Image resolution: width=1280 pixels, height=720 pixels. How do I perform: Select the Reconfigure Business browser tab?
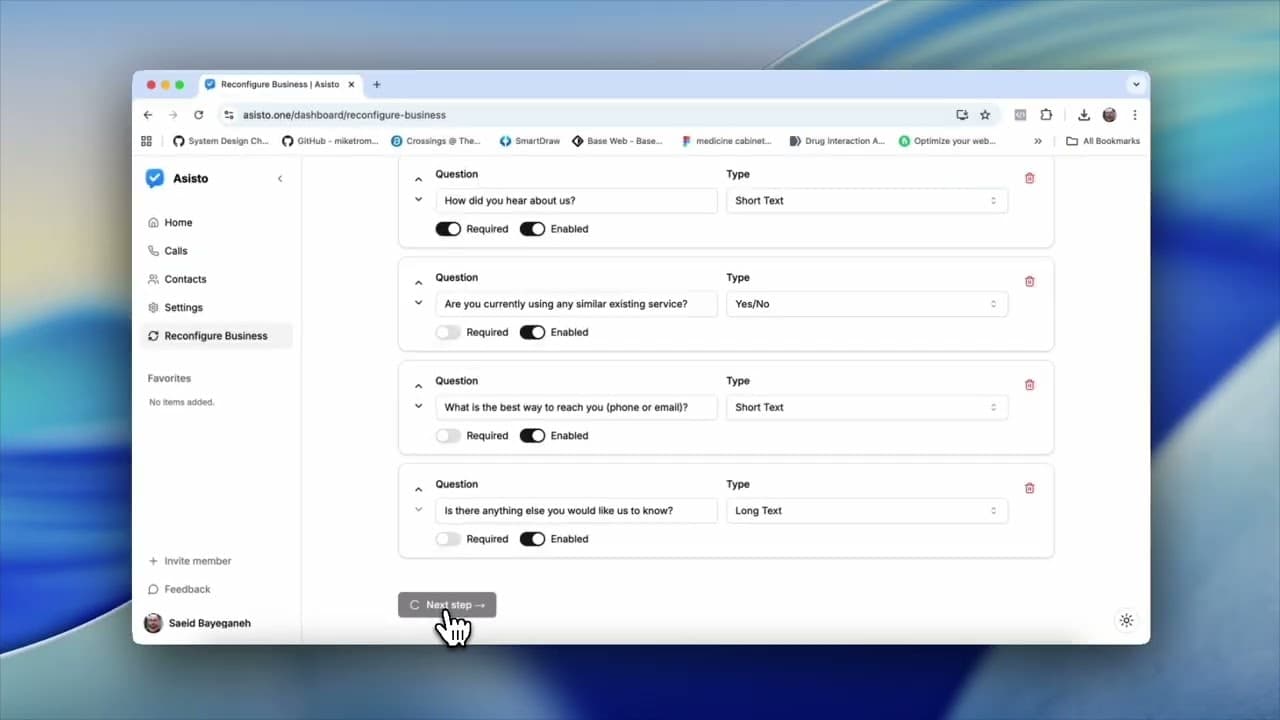(x=277, y=84)
